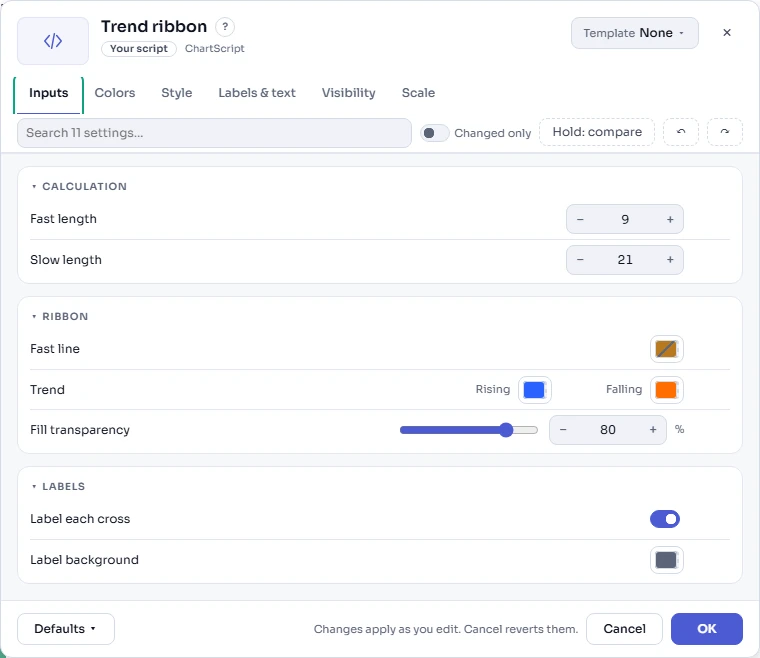Select the Inputs tab
This screenshot has width=760, height=658.
[48, 93]
